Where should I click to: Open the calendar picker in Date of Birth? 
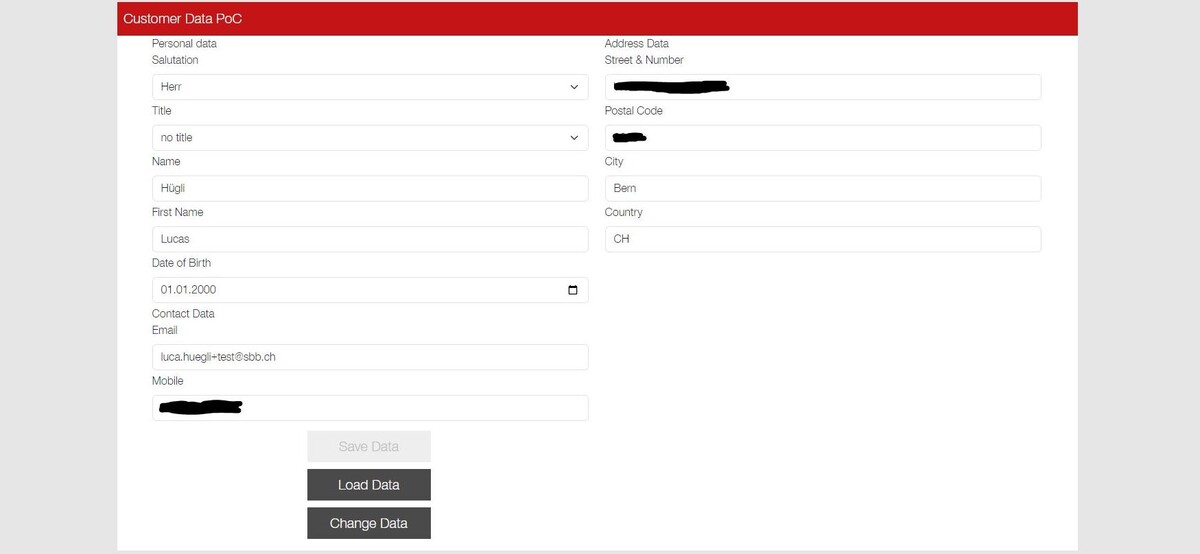tap(572, 290)
